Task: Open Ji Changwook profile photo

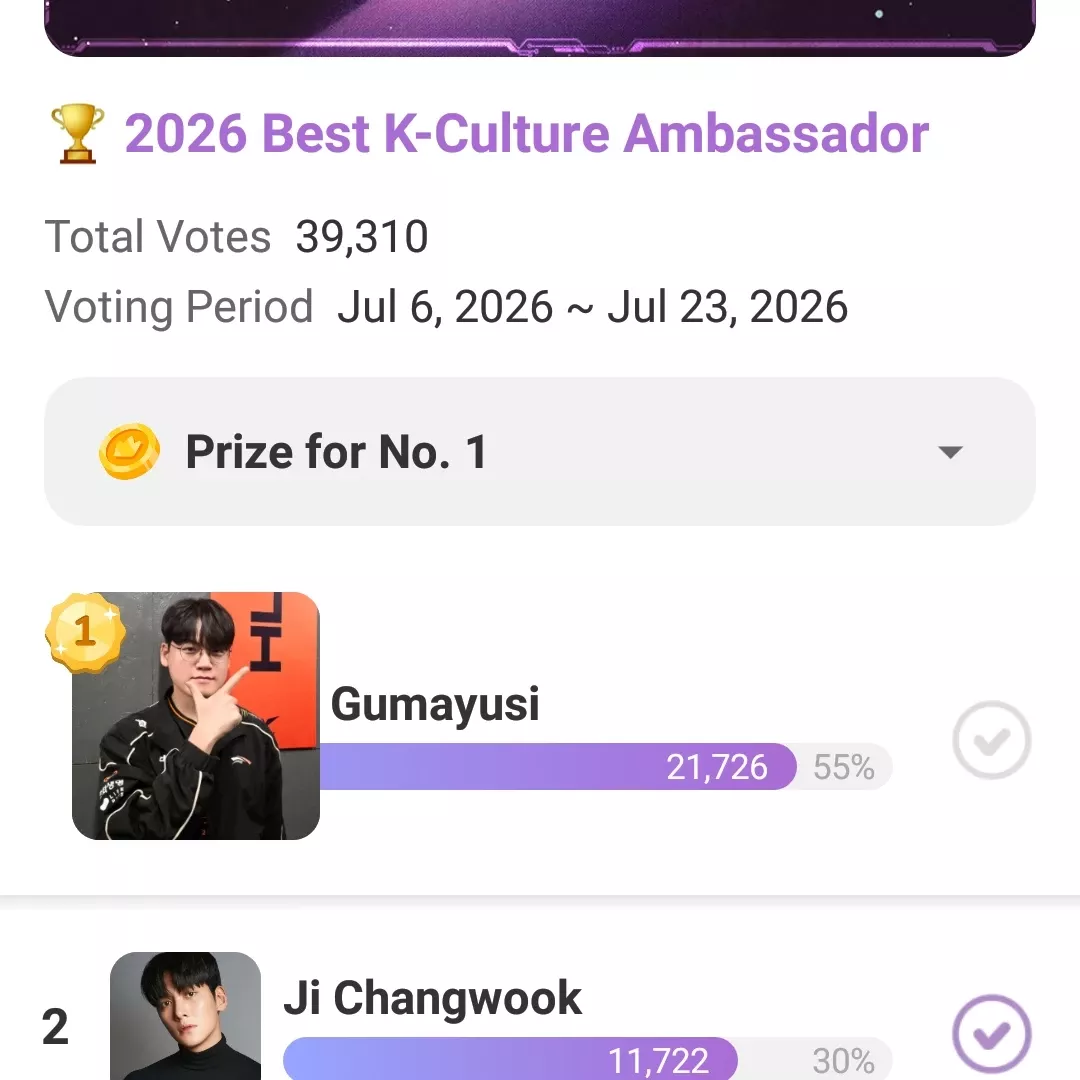Action: pos(185,1016)
